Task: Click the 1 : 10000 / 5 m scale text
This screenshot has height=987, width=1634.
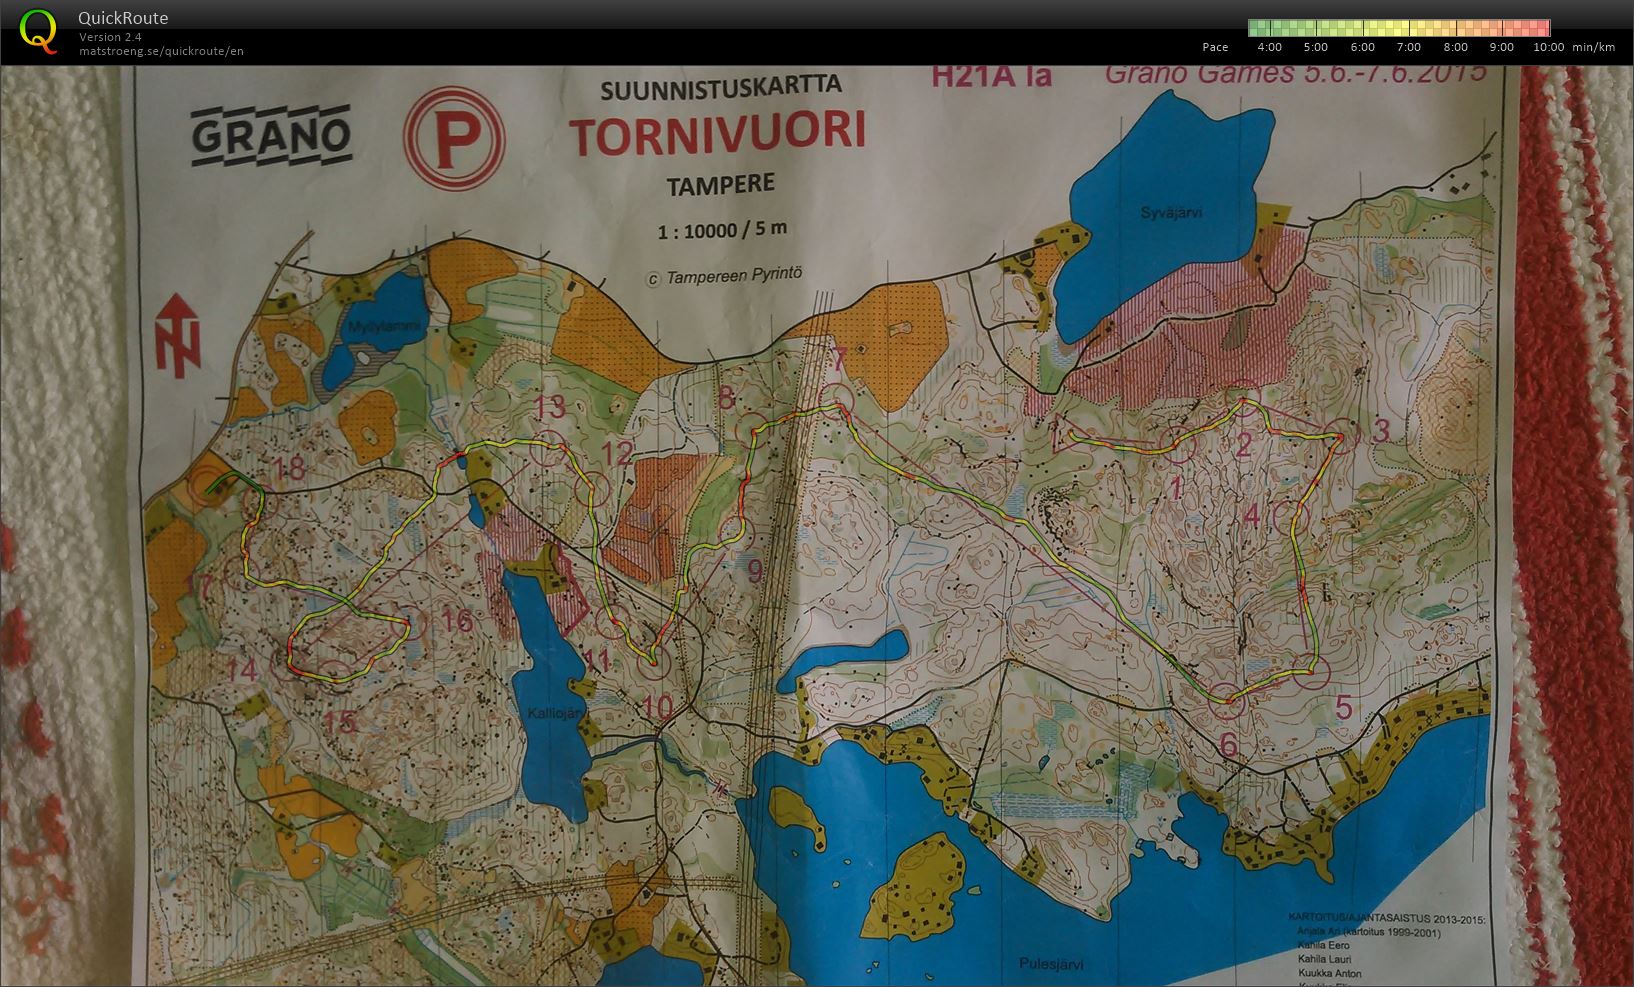Action: click(722, 231)
